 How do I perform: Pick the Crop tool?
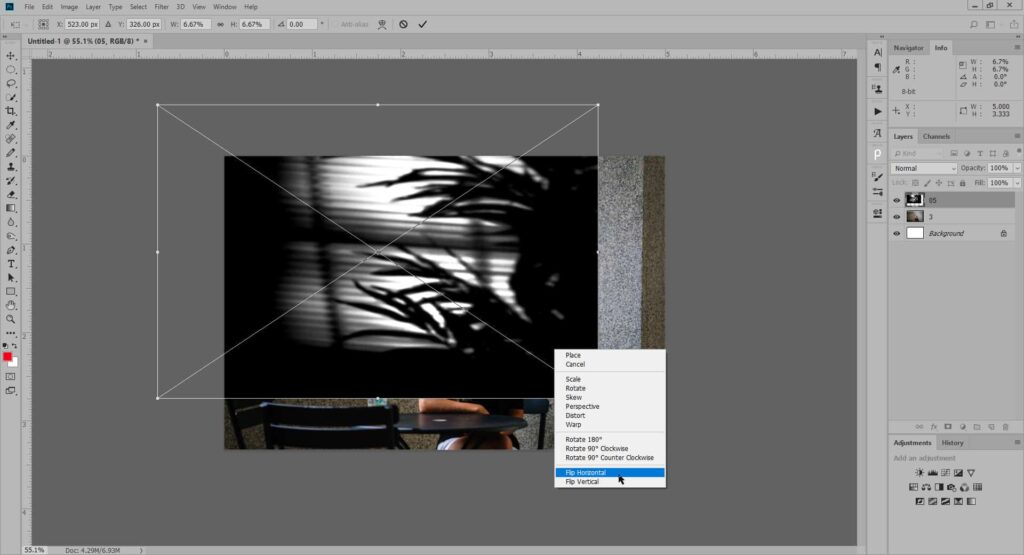11,111
